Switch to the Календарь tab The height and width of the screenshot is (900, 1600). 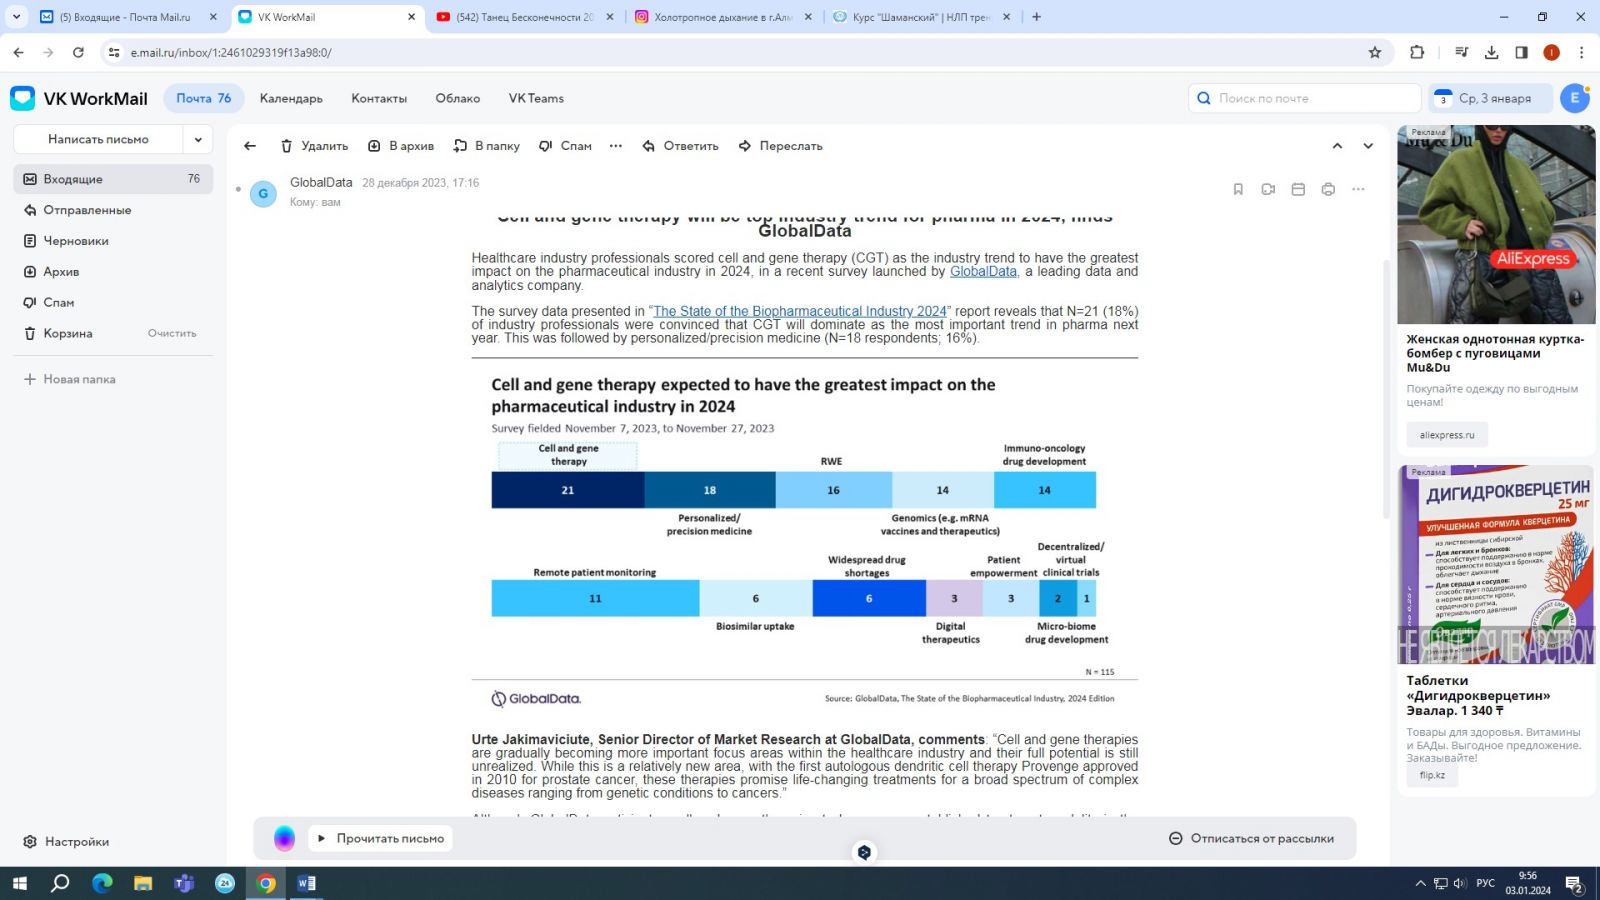(291, 98)
